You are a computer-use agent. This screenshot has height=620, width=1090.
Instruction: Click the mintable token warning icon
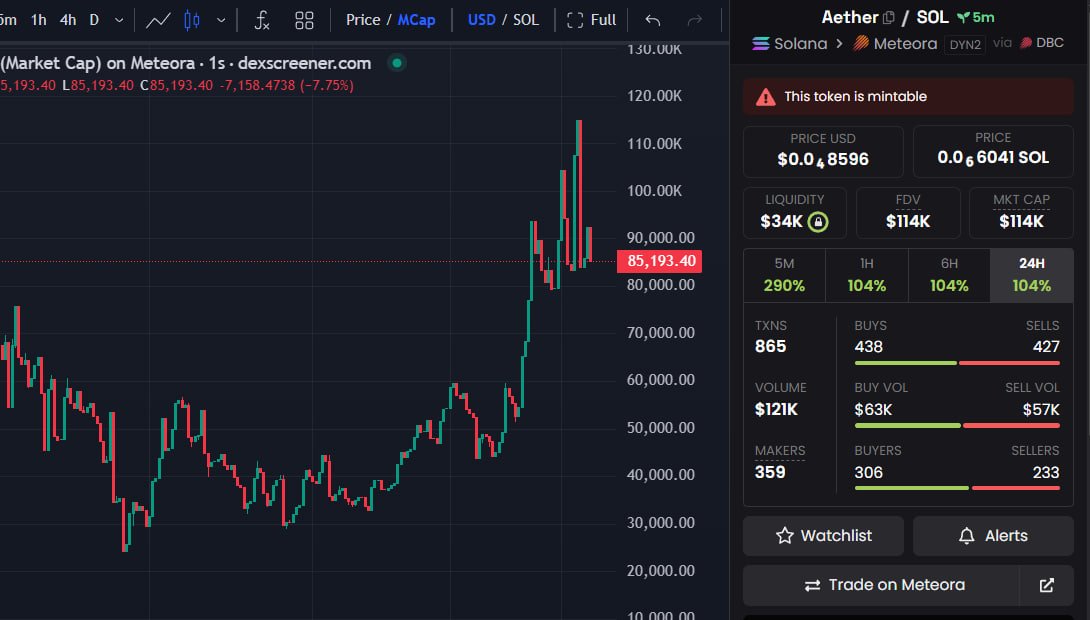(766, 97)
